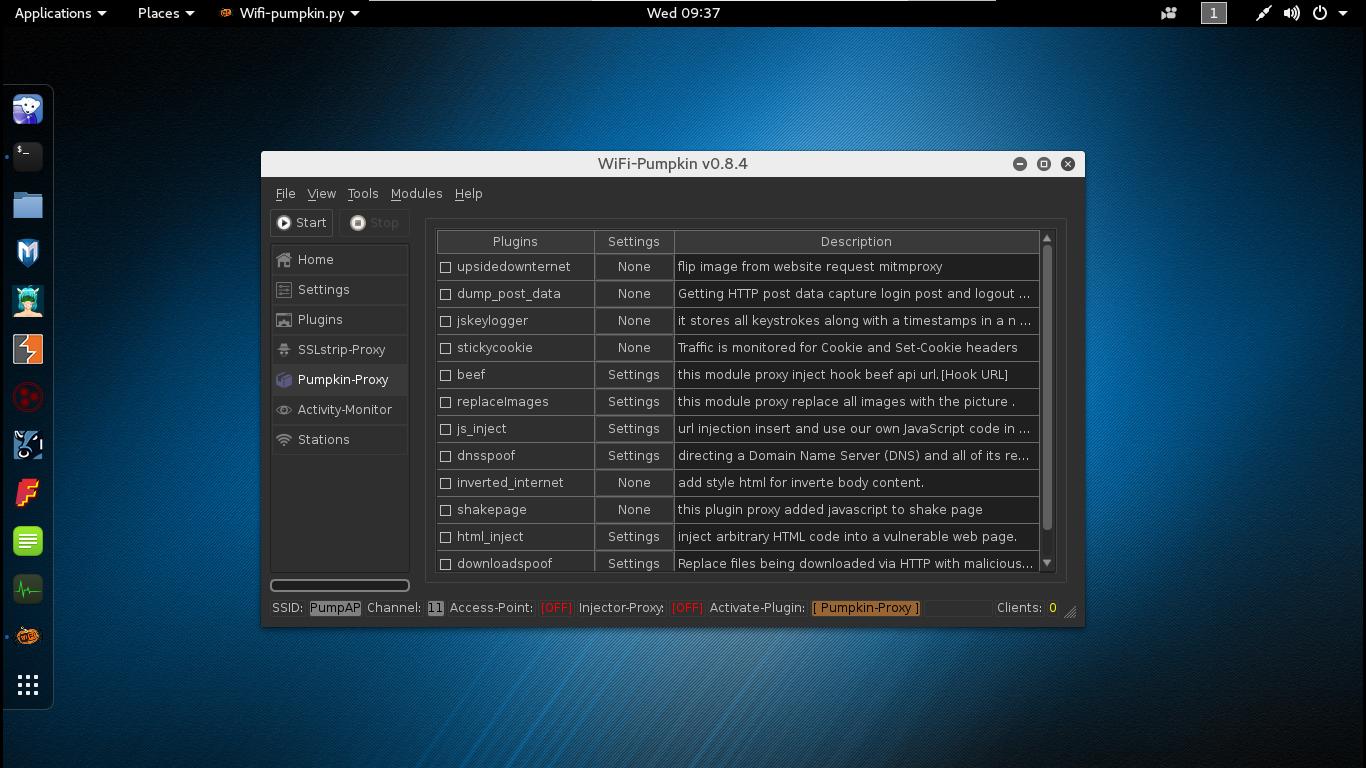This screenshot has width=1366, height=768.
Task: Click the power icon in the top bar
Action: [1320, 13]
